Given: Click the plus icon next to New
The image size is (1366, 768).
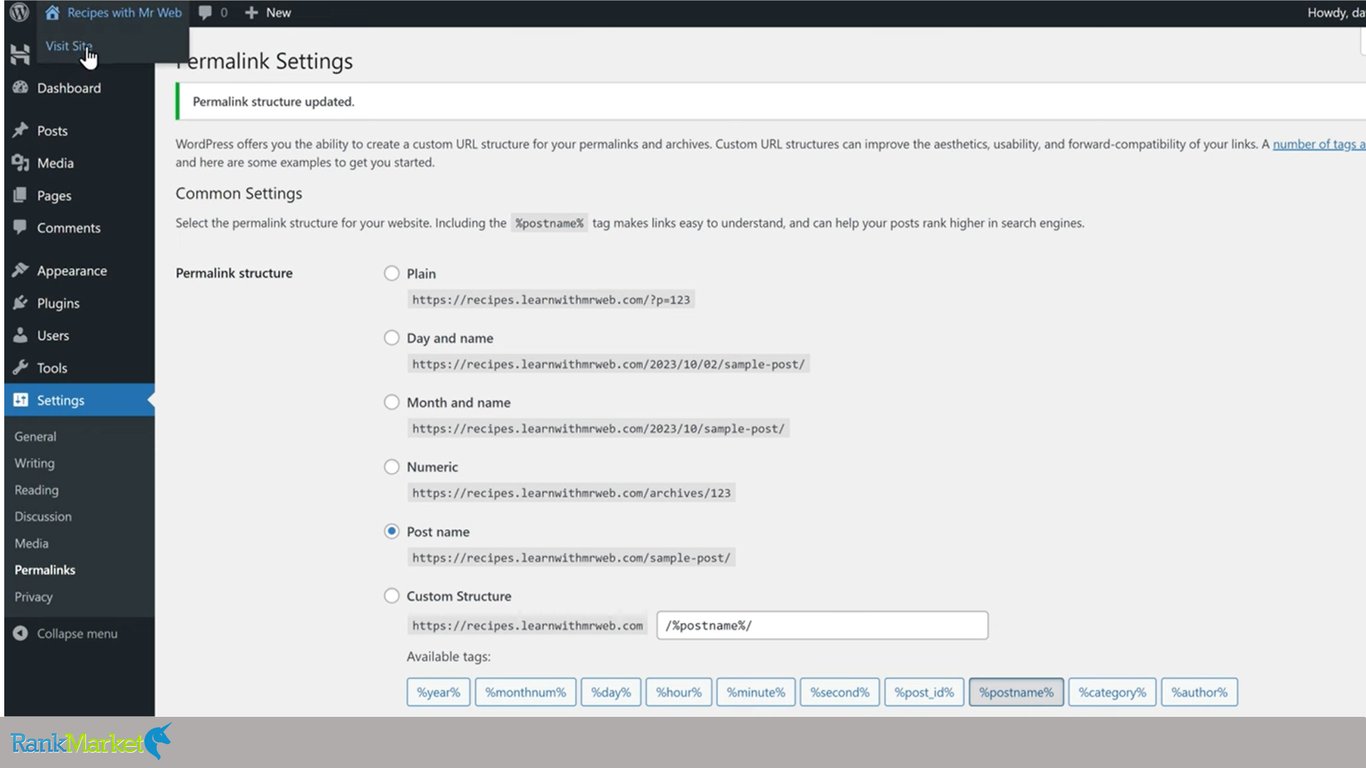Looking at the screenshot, I should [x=252, y=13].
